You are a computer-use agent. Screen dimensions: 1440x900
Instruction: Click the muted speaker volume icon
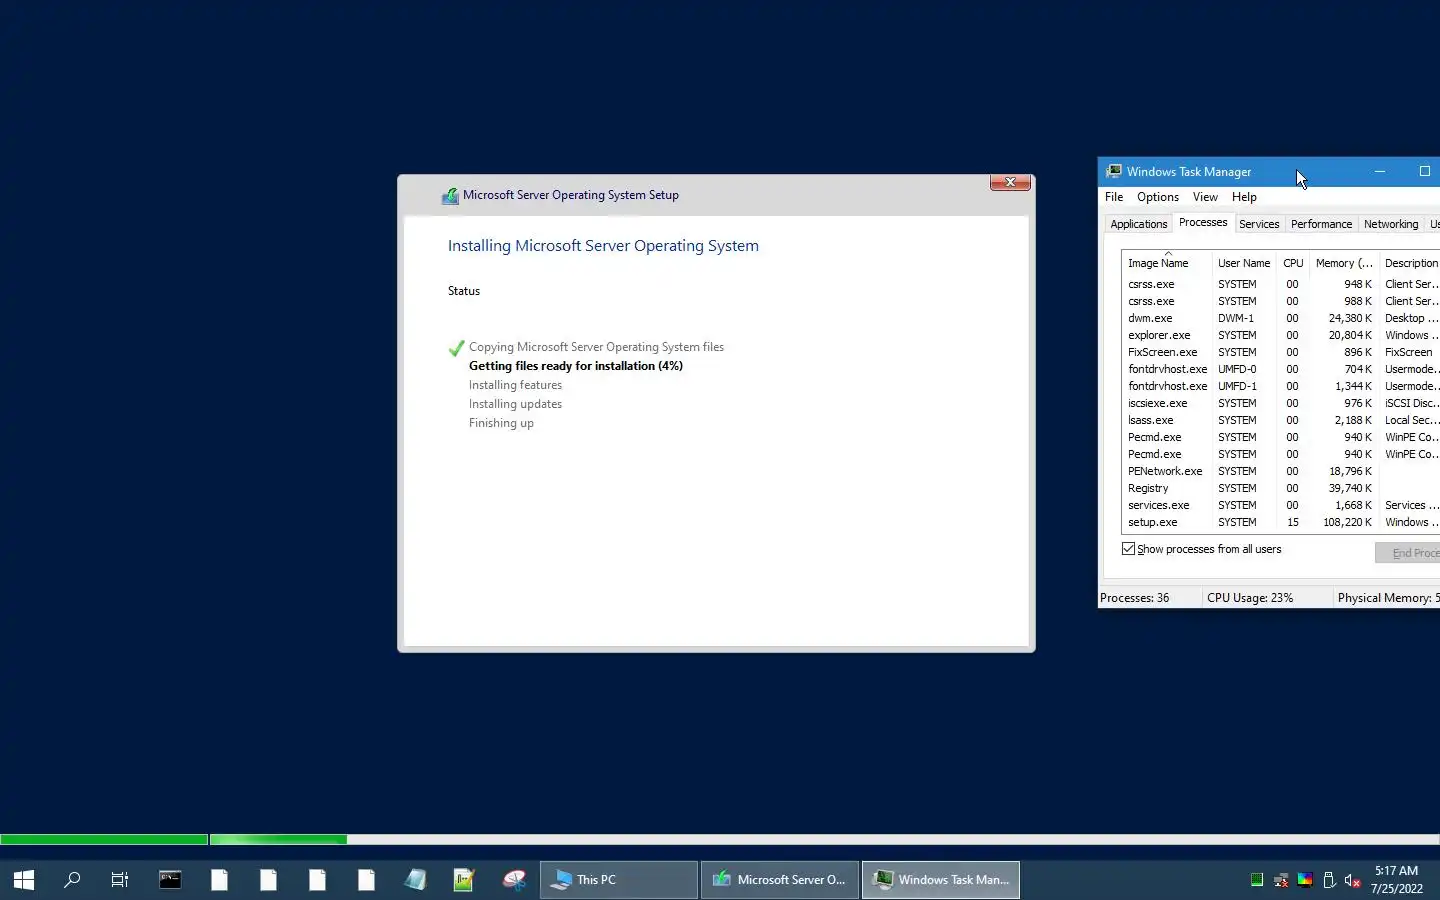pyautogui.click(x=1353, y=880)
